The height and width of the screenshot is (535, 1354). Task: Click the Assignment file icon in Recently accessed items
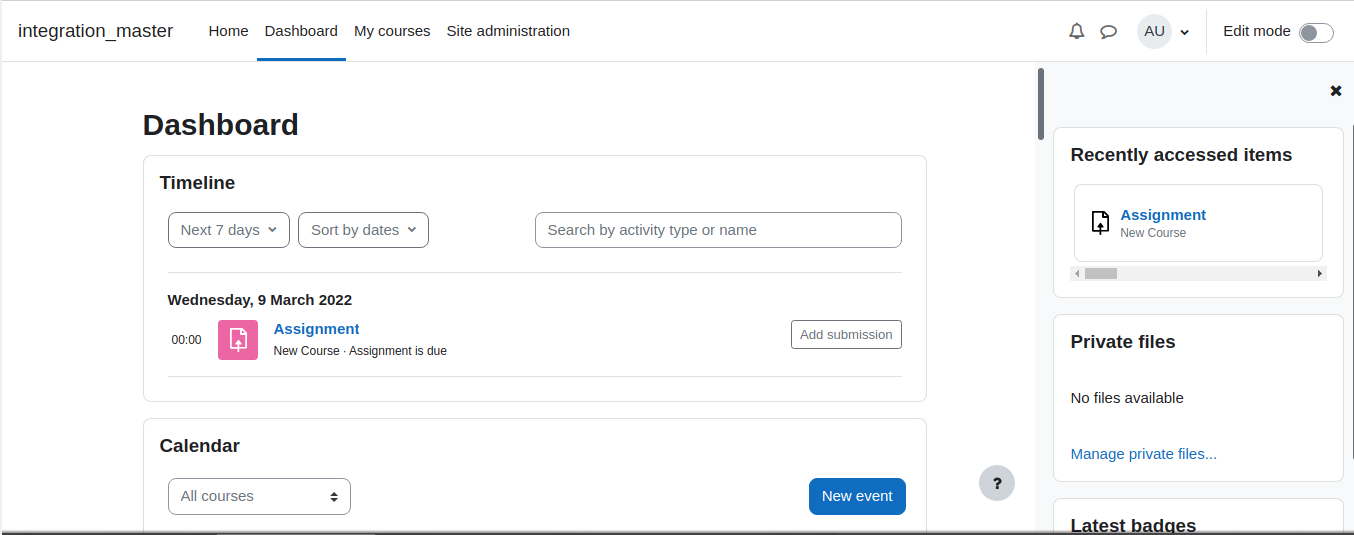(x=1100, y=222)
